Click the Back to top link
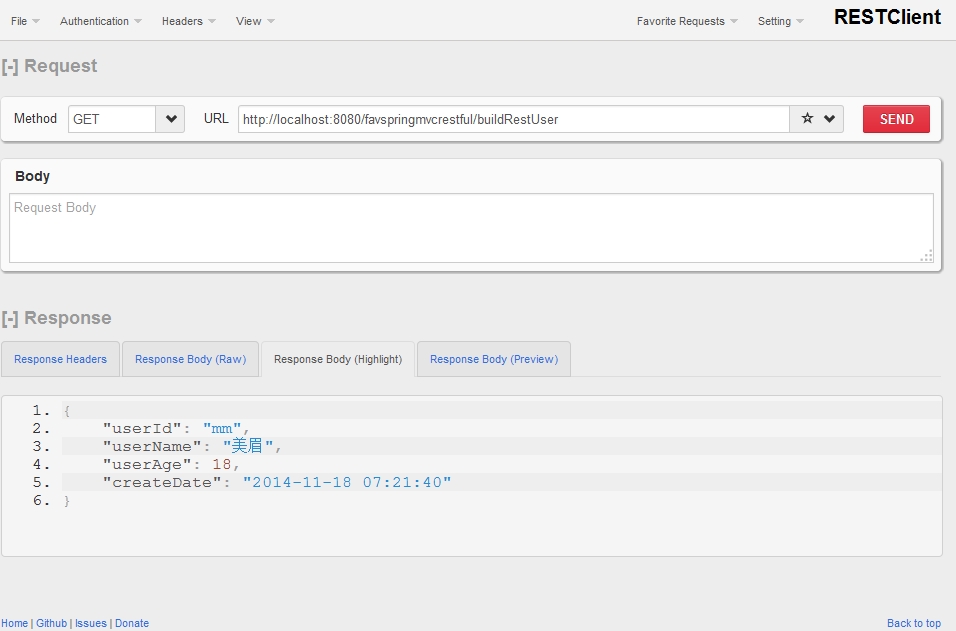956x631 pixels. point(913,623)
